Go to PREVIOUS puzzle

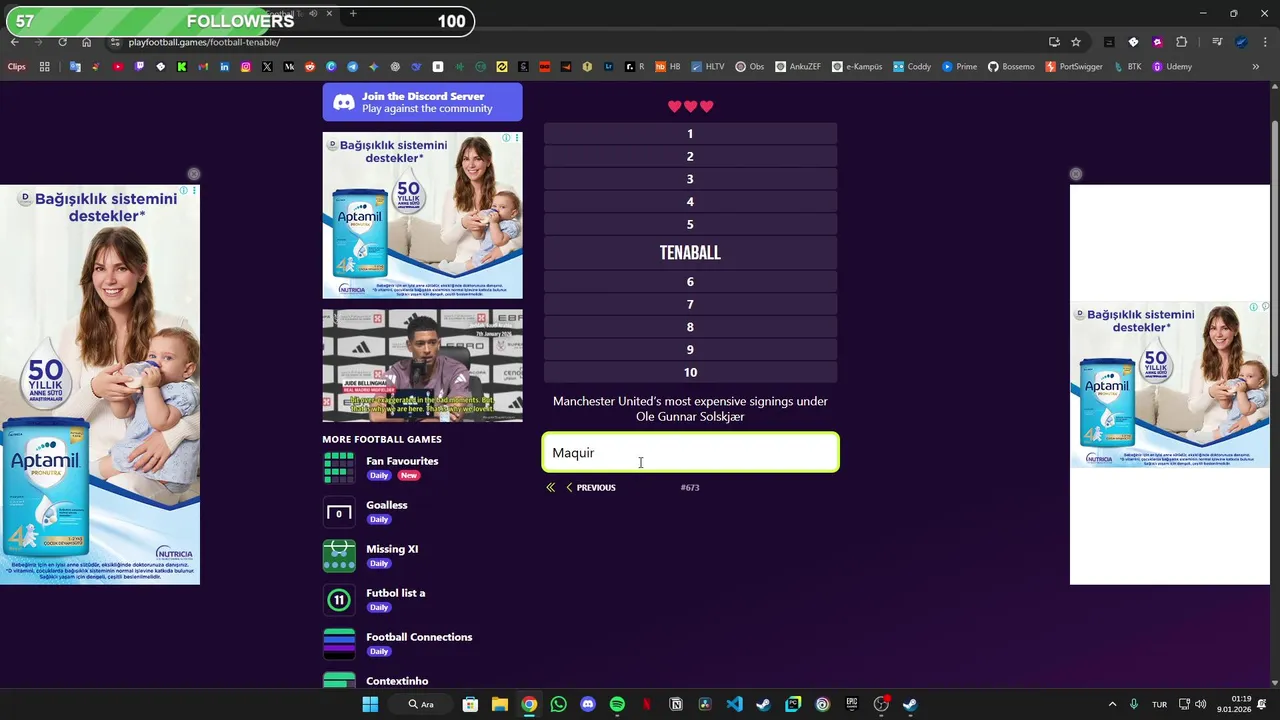[x=591, y=488]
